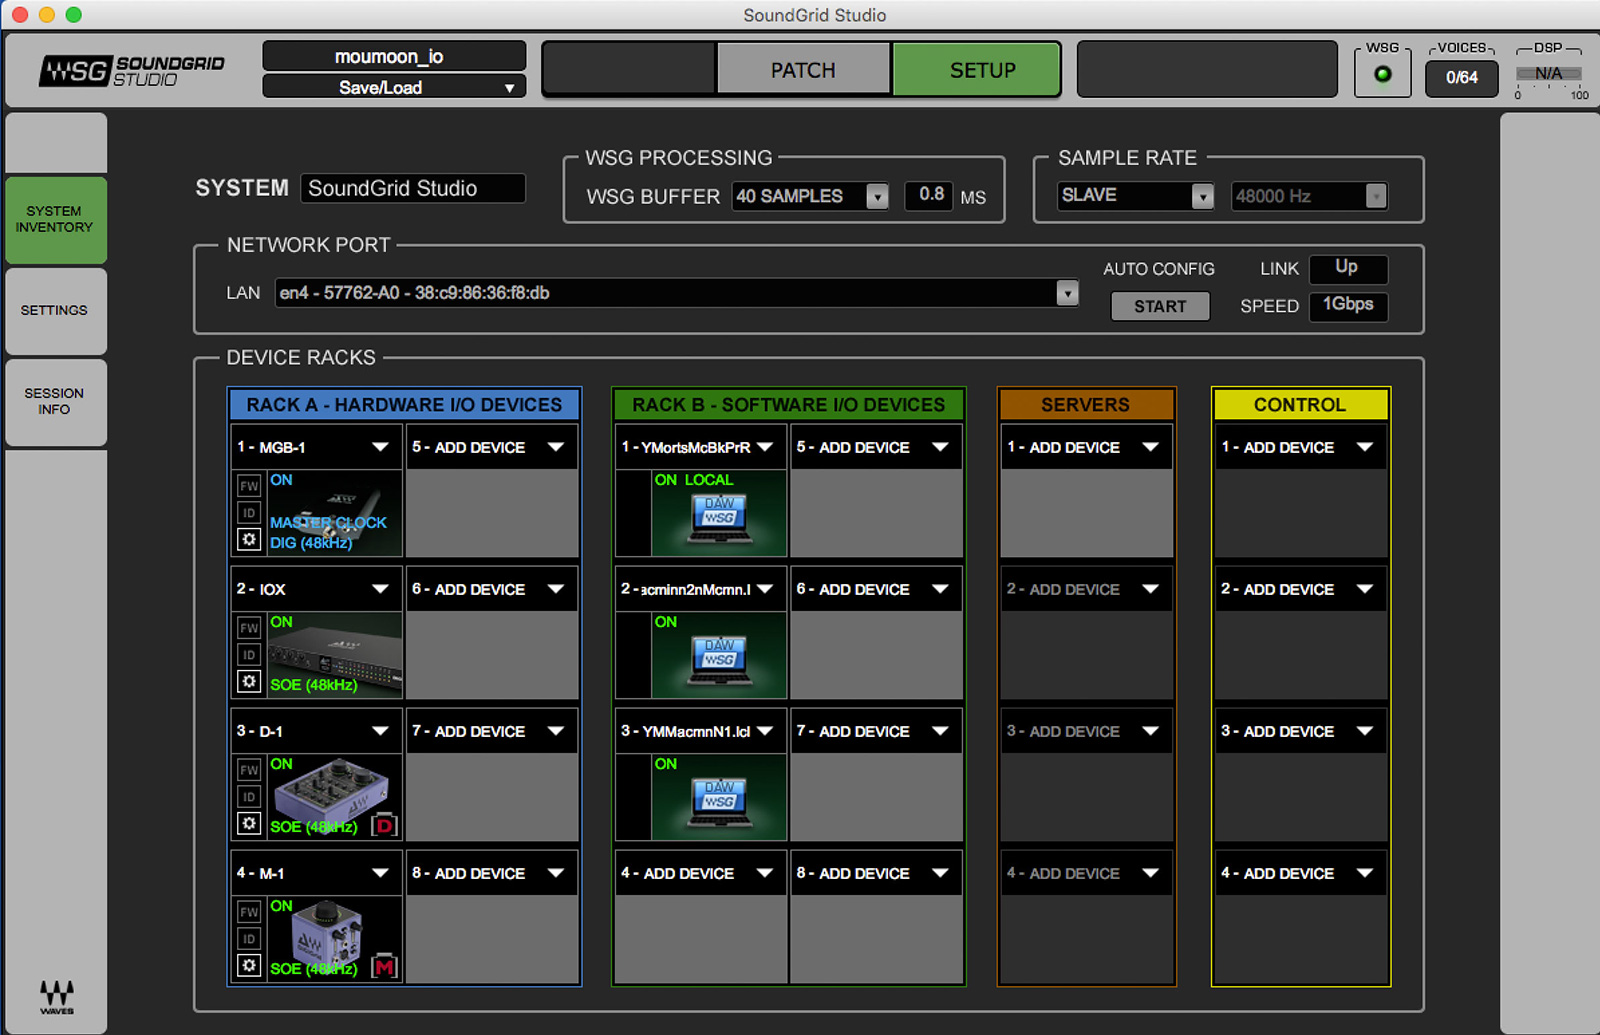Toggle ON for Rack B slot 2 driver

(x=666, y=622)
